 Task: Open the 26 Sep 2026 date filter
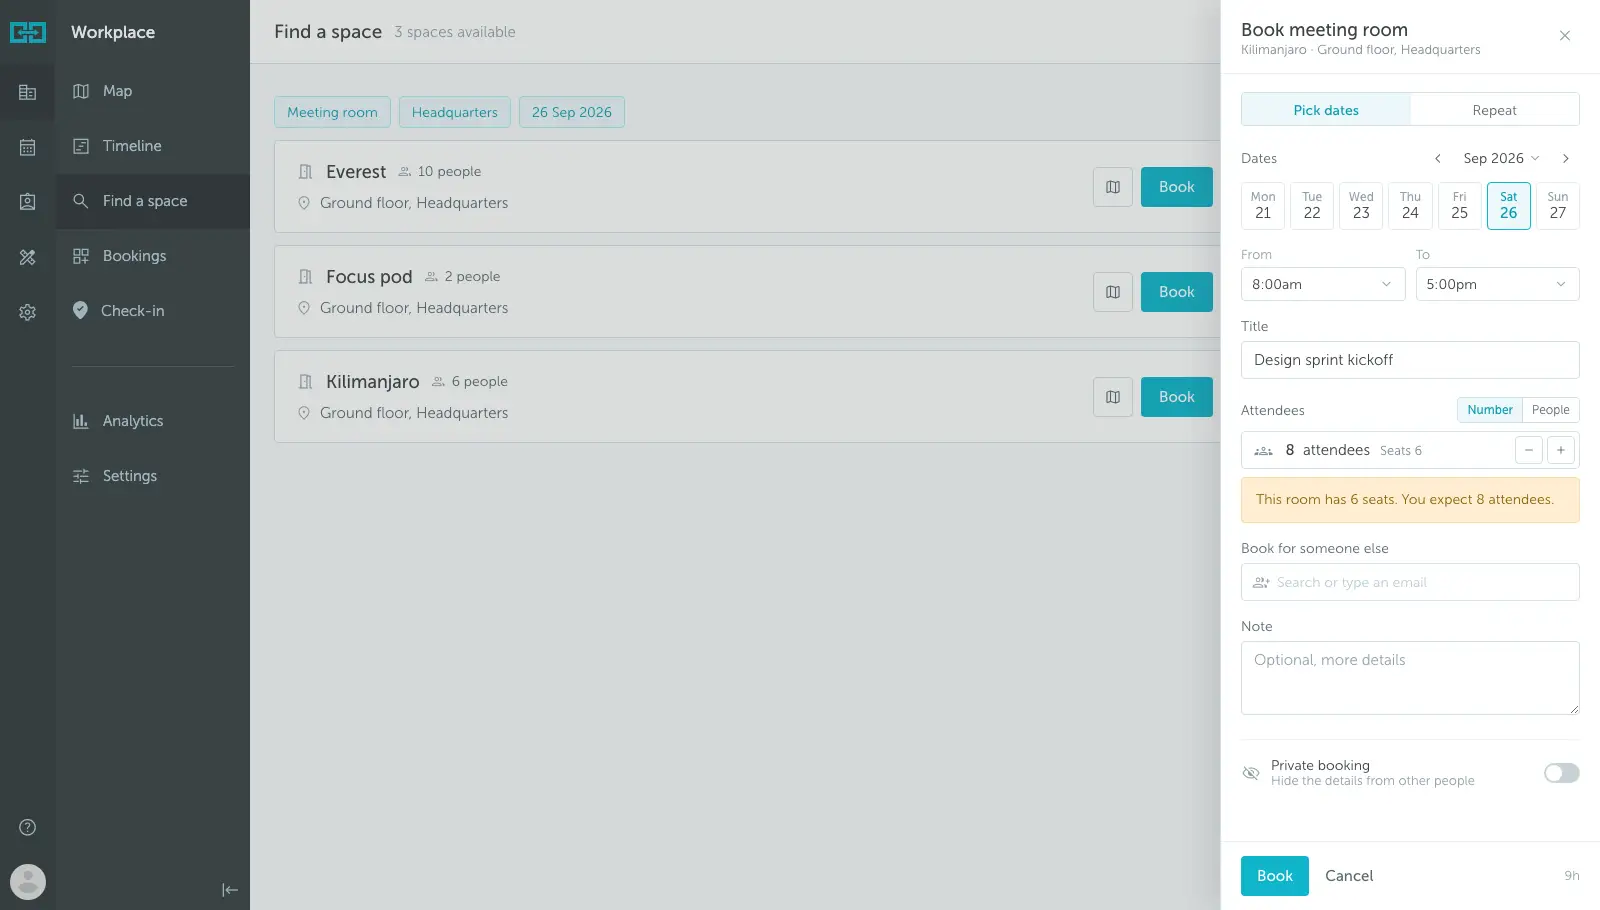(x=571, y=112)
